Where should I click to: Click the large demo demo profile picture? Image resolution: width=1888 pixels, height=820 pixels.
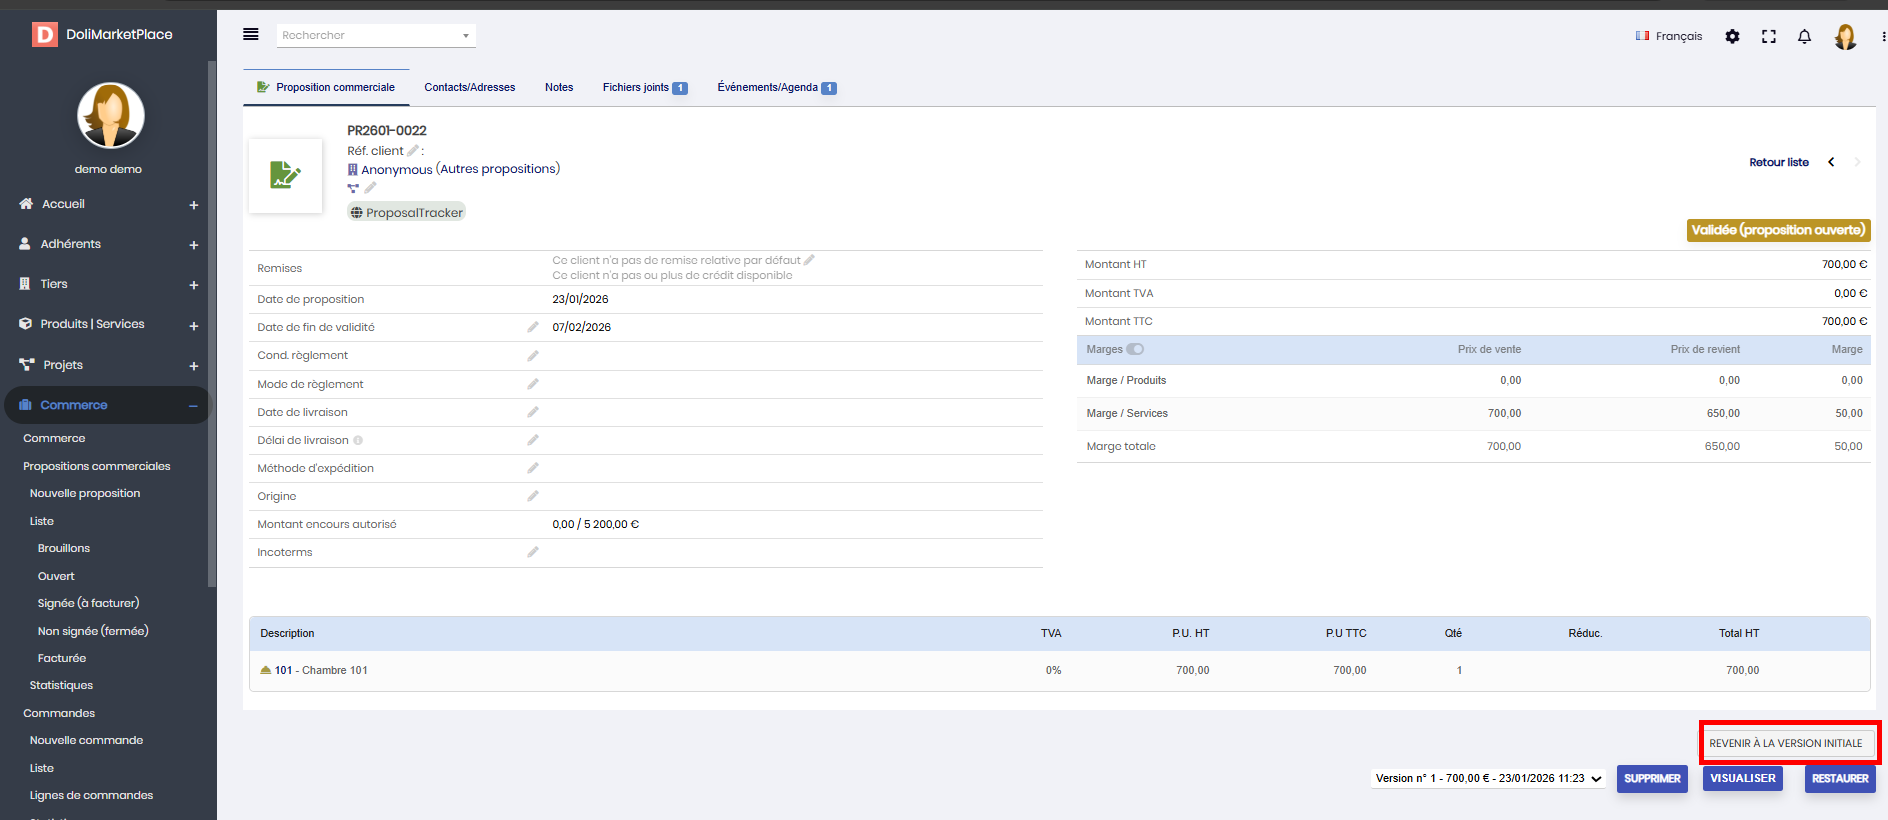111,115
